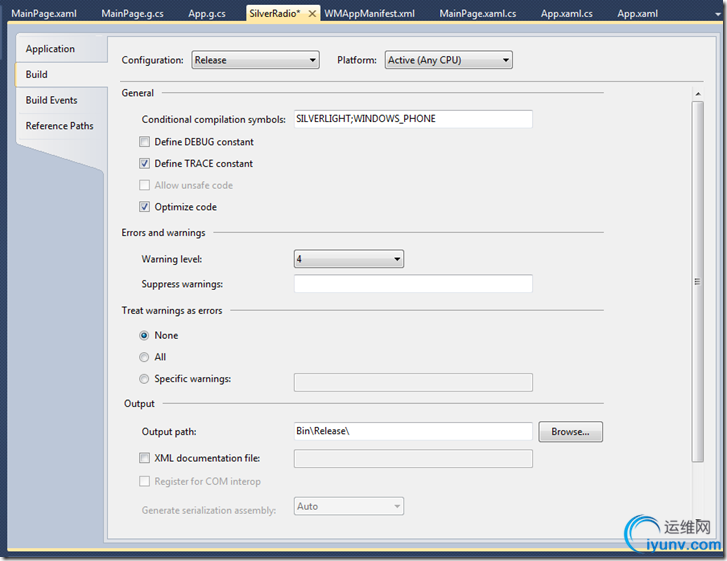The width and height of the screenshot is (727, 561).
Task: Toggle Register for COM interop checkbox
Action: pos(145,481)
